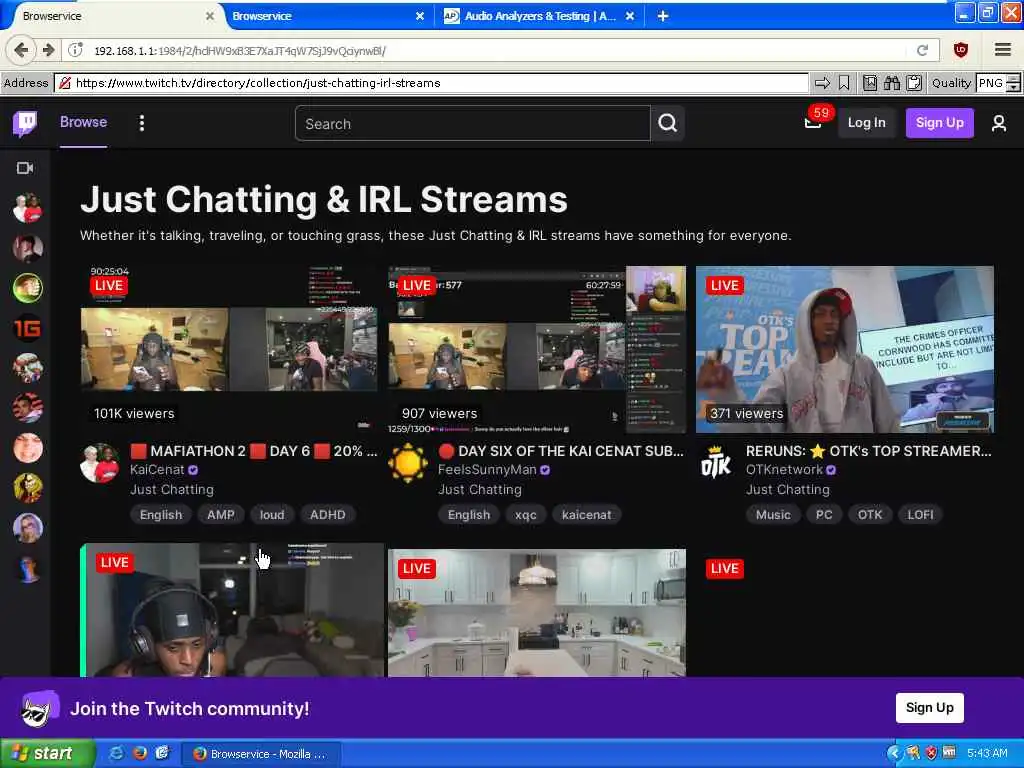Viewport: 1024px width, 768px height.
Task: Click the FeelsSunnyMan sun avatar
Action: click(x=408, y=463)
